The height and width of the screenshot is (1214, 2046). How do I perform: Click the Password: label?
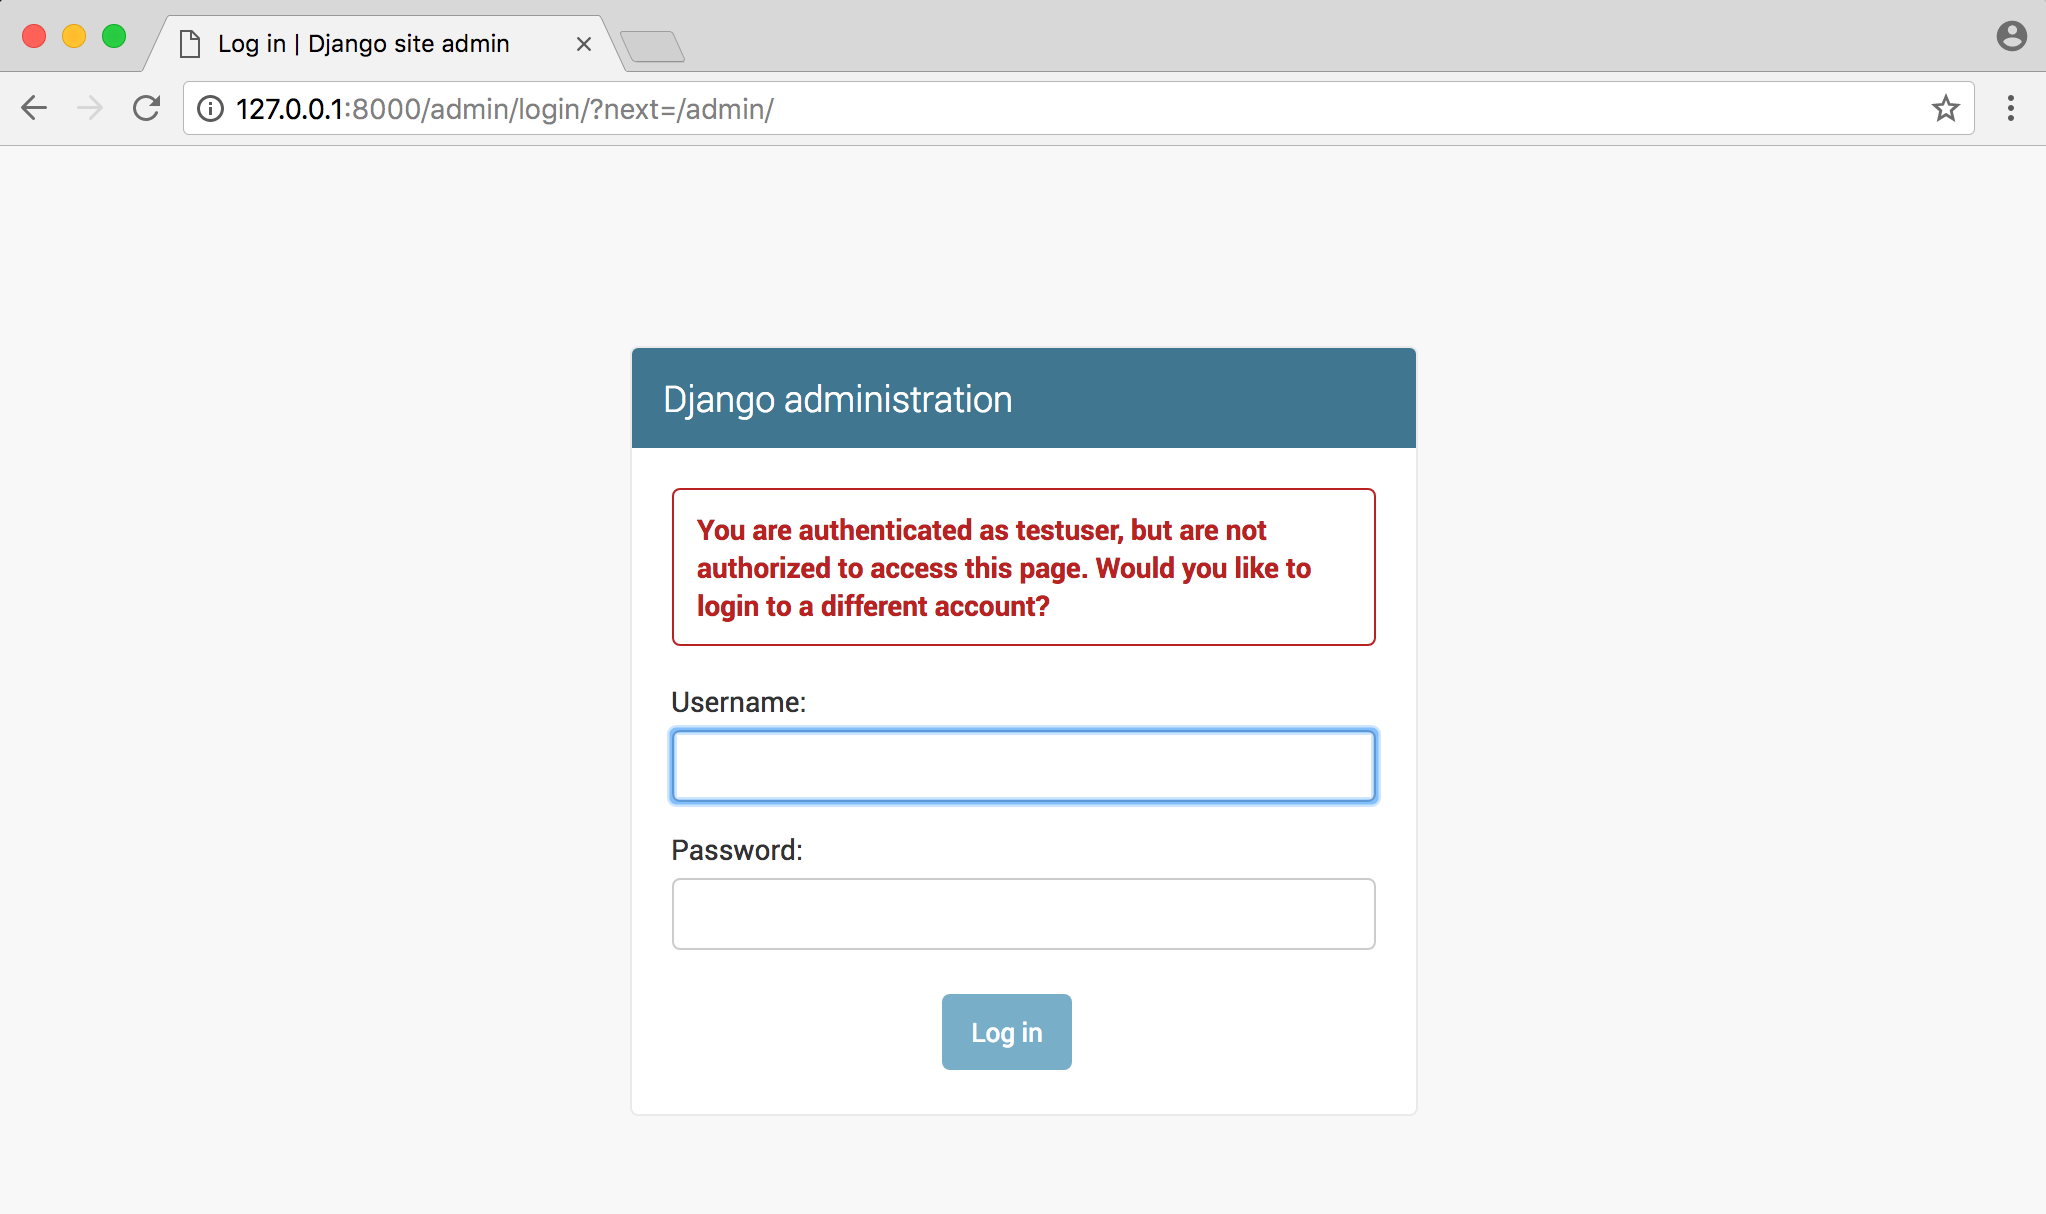[737, 850]
